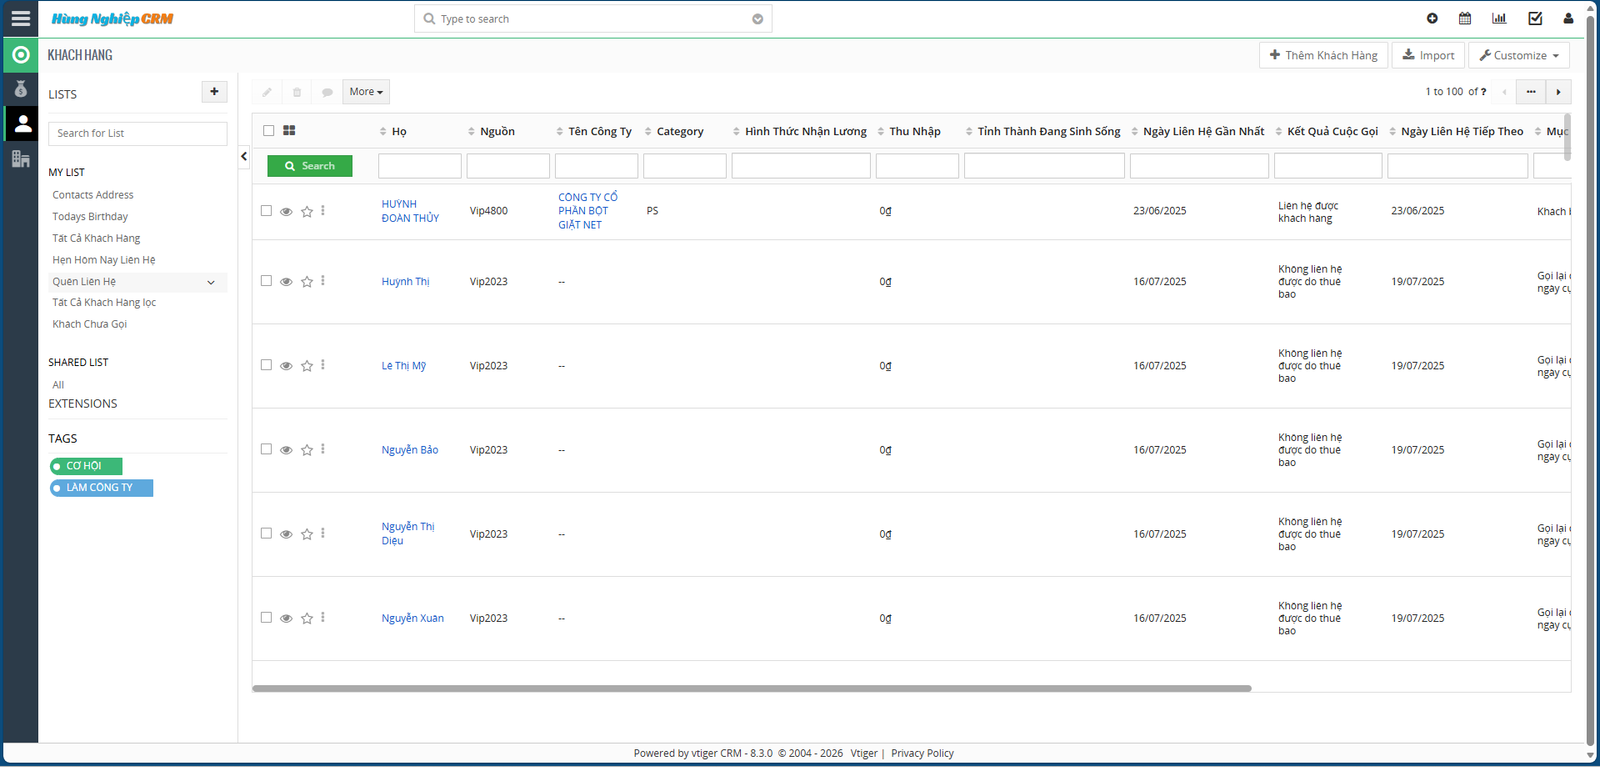Open row actions menu for Nguyễn Xuân
The width and height of the screenshot is (1600, 767).
point(323,617)
